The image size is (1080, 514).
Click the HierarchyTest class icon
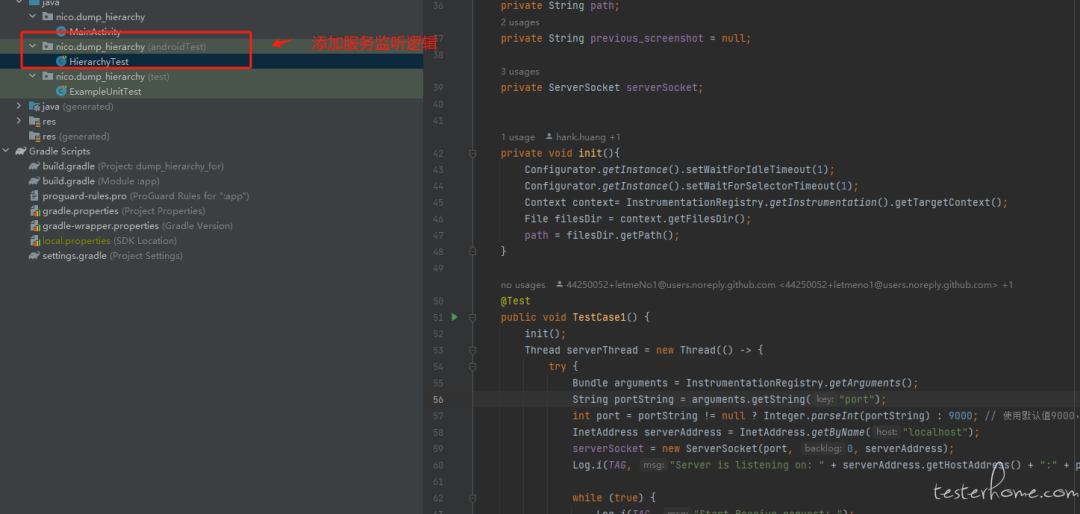tap(61, 62)
